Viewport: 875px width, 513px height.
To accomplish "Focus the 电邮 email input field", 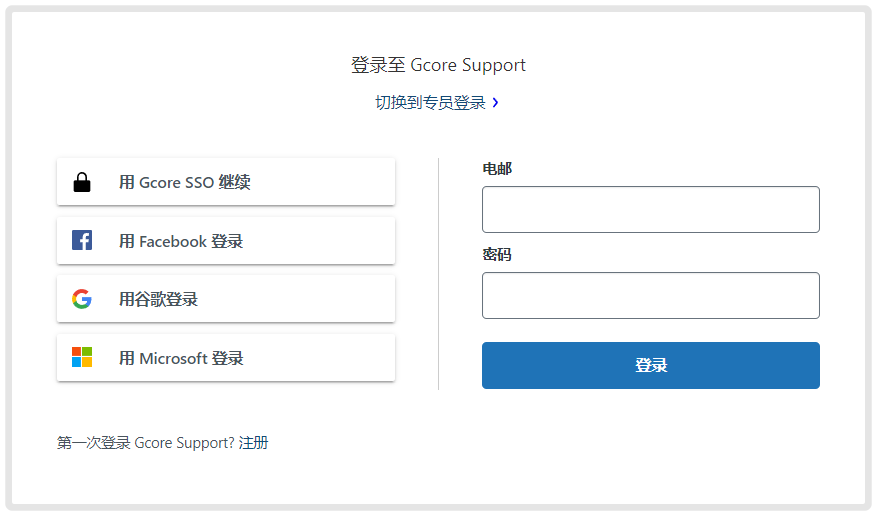I will tap(651, 209).
